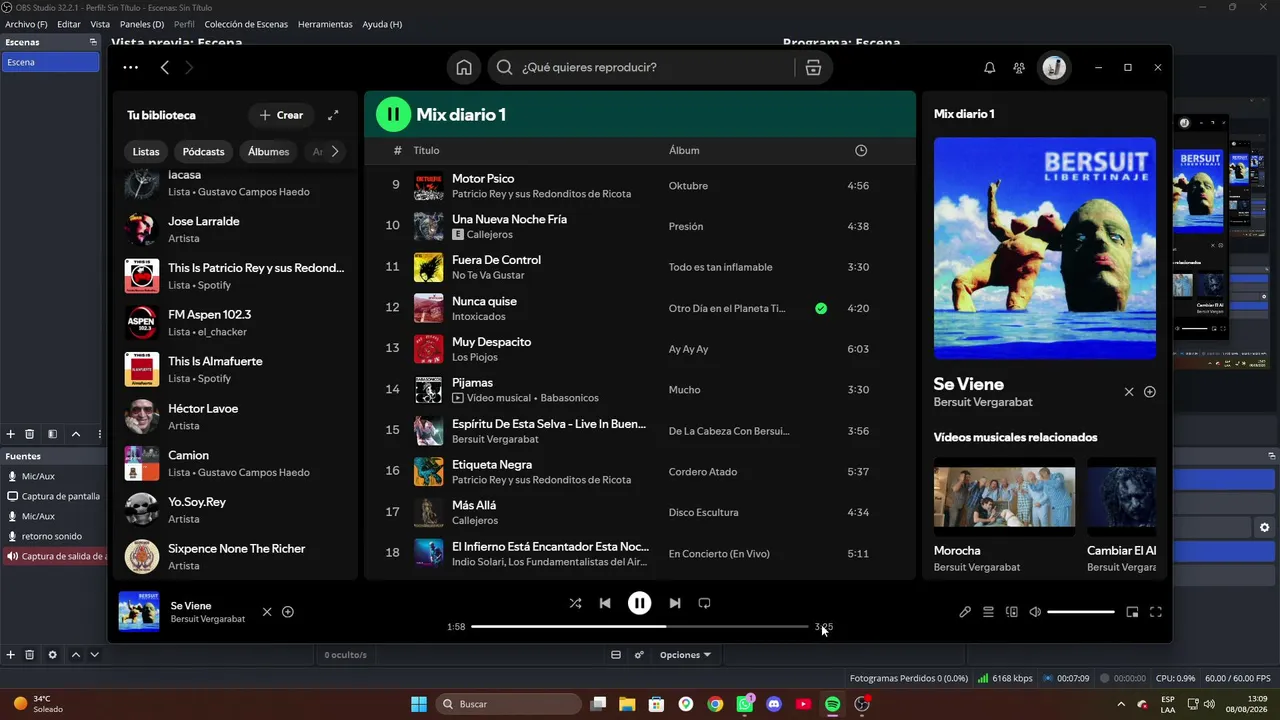
Task: Filter the library by Listas
Action: coord(146,152)
